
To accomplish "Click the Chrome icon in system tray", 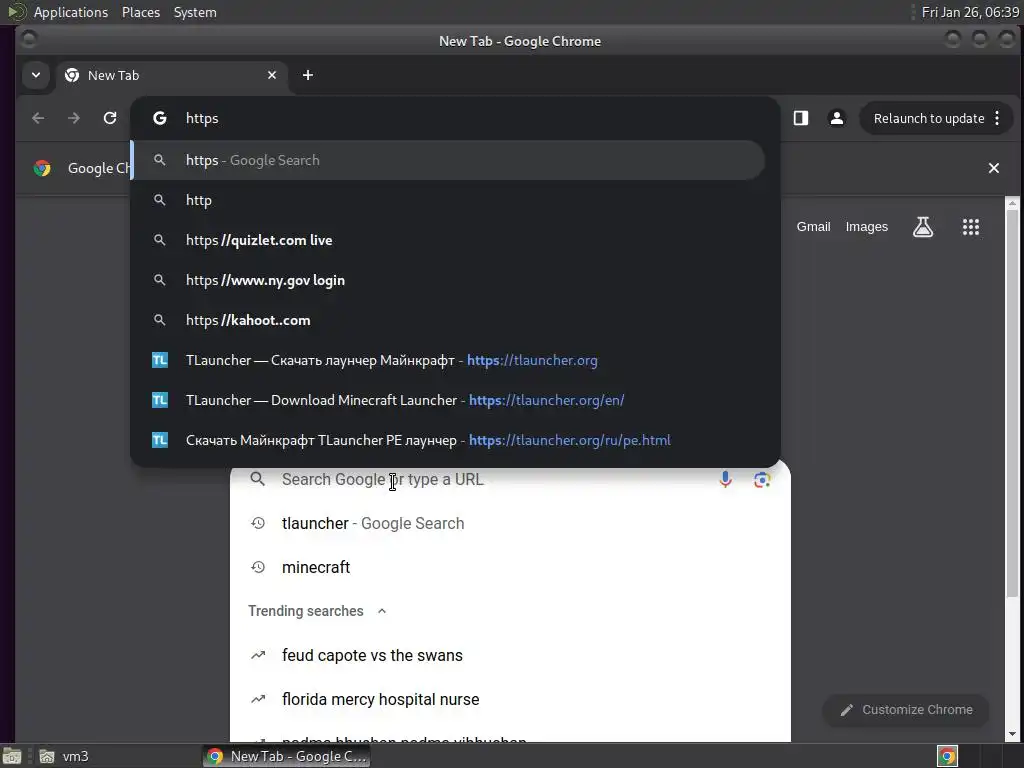I will pyautogui.click(x=947, y=756).
